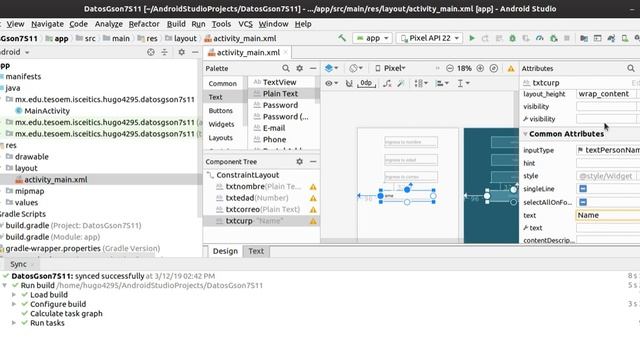Open the Build menu
This screenshot has height=360, width=640.
point(176,24)
